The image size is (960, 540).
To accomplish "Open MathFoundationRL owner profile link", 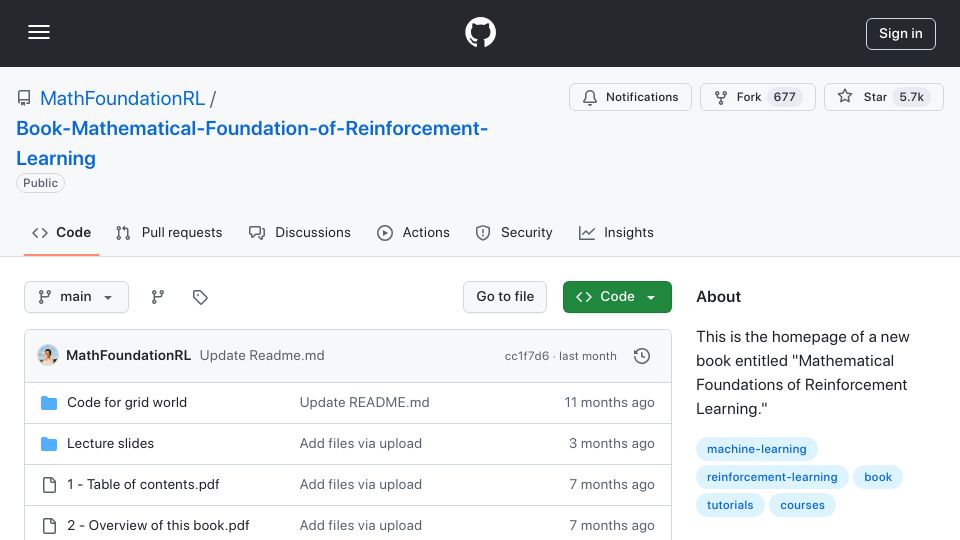I will click(122, 98).
